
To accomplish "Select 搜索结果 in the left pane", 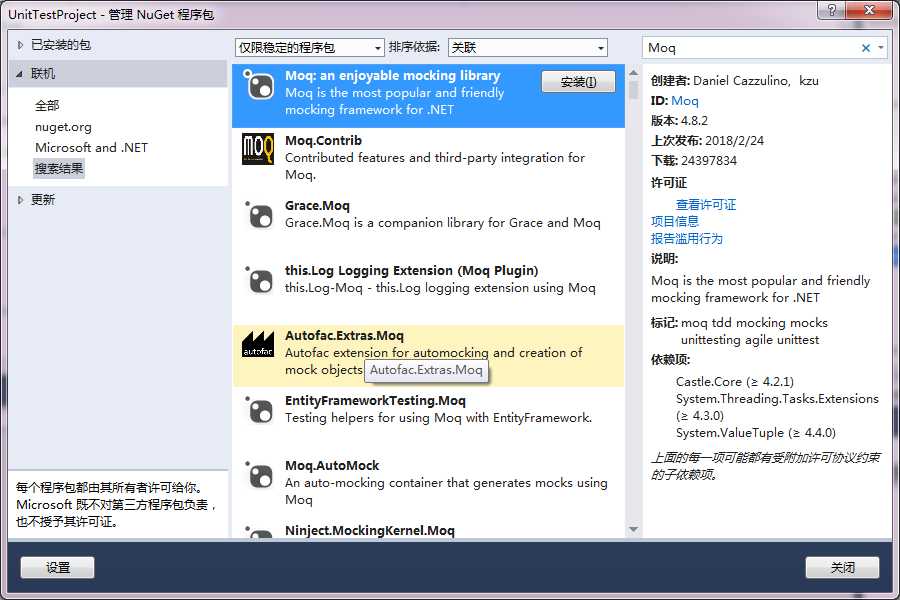I will pos(59,168).
